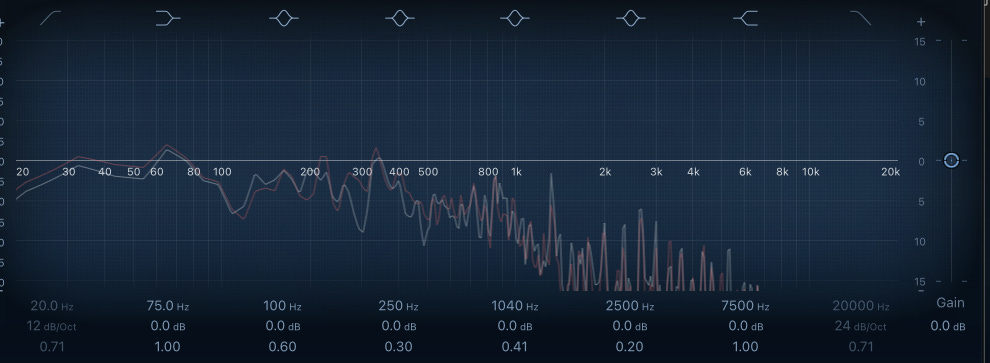Toggle the bell band icon above 100 Hz
990x363 pixels.
pyautogui.click(x=283, y=18)
